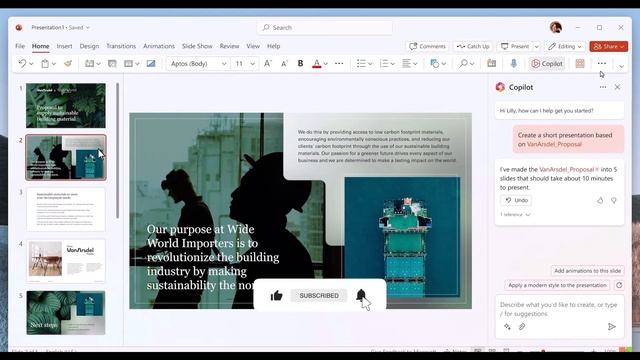Toggle the Copilot pane button
Screen dimensions: 640x360
[x=547, y=64]
